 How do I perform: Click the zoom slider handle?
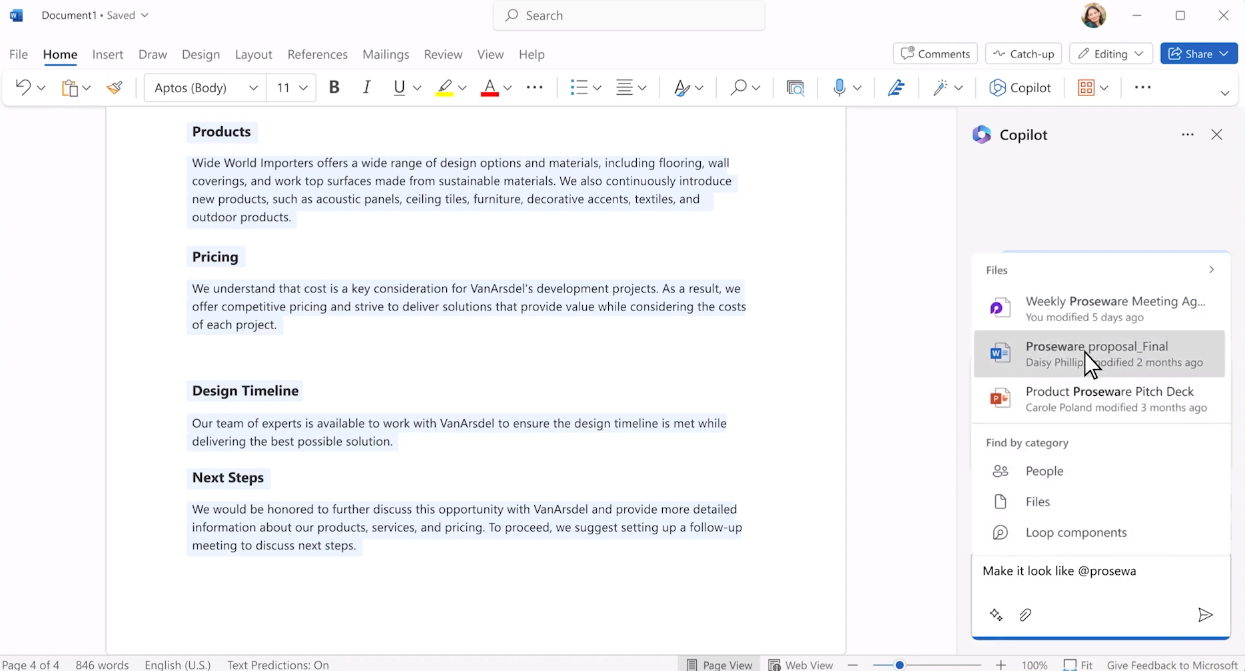(899, 665)
